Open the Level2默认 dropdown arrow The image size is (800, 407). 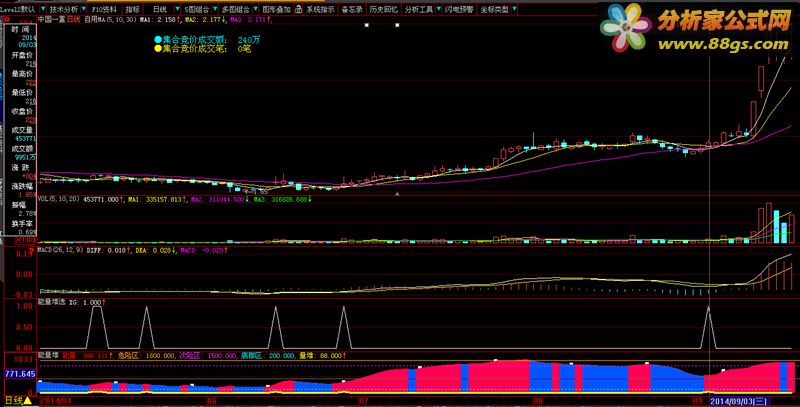coord(42,9)
